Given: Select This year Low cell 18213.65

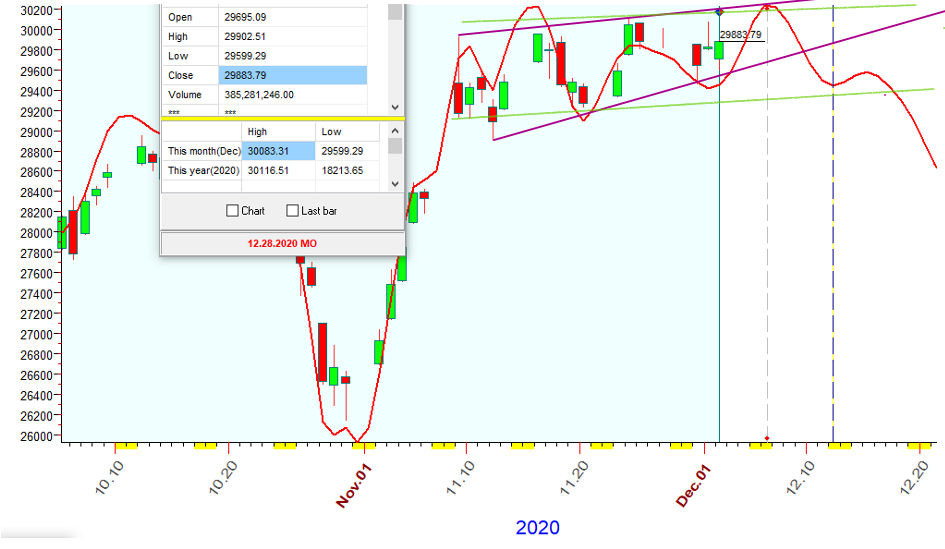Looking at the screenshot, I should click(x=347, y=171).
